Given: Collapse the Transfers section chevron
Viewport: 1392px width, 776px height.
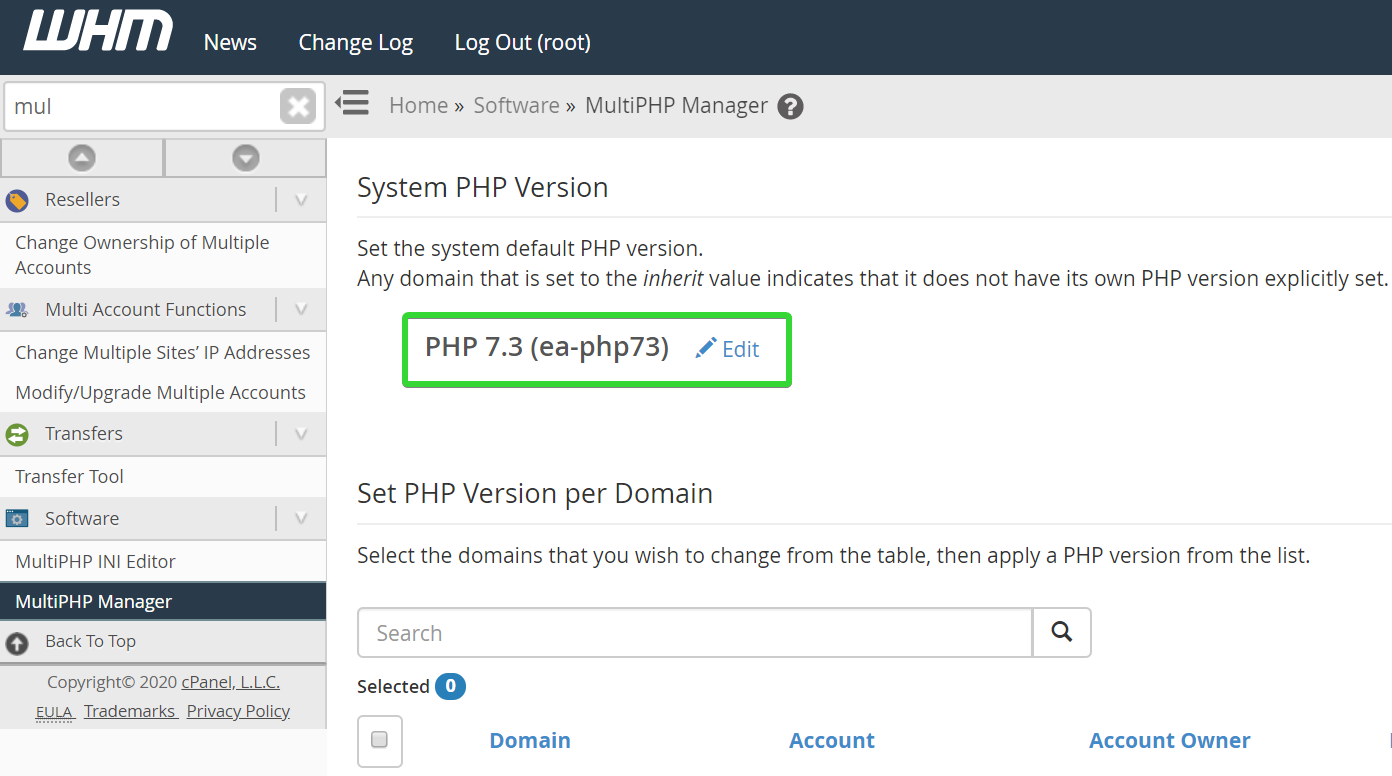Looking at the screenshot, I should click(301, 434).
